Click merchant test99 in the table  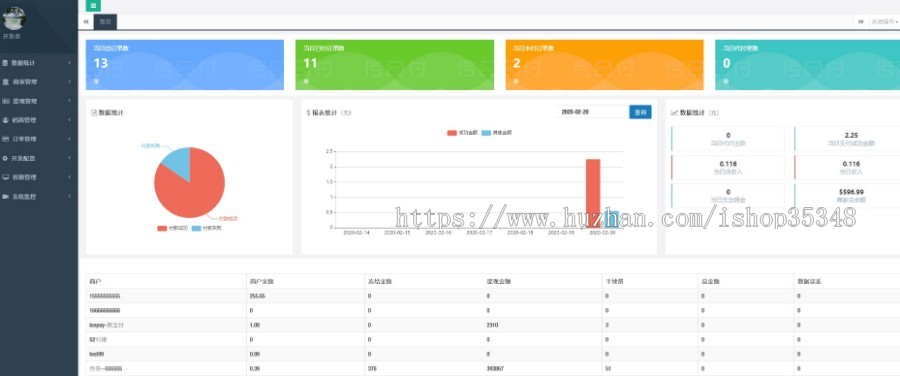point(96,354)
